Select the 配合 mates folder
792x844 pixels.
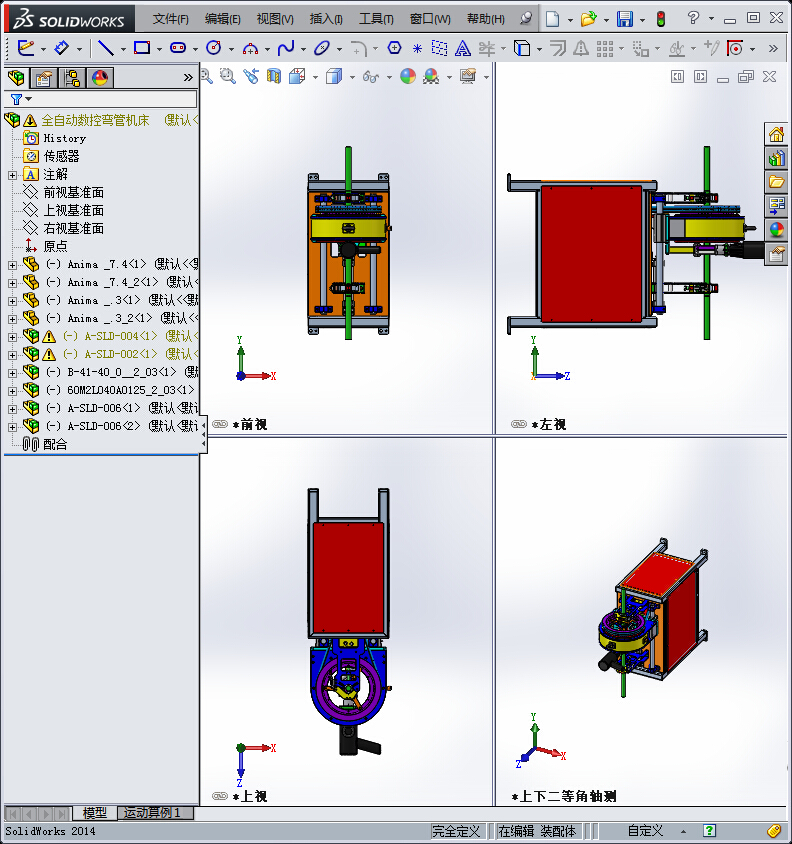click(55, 444)
